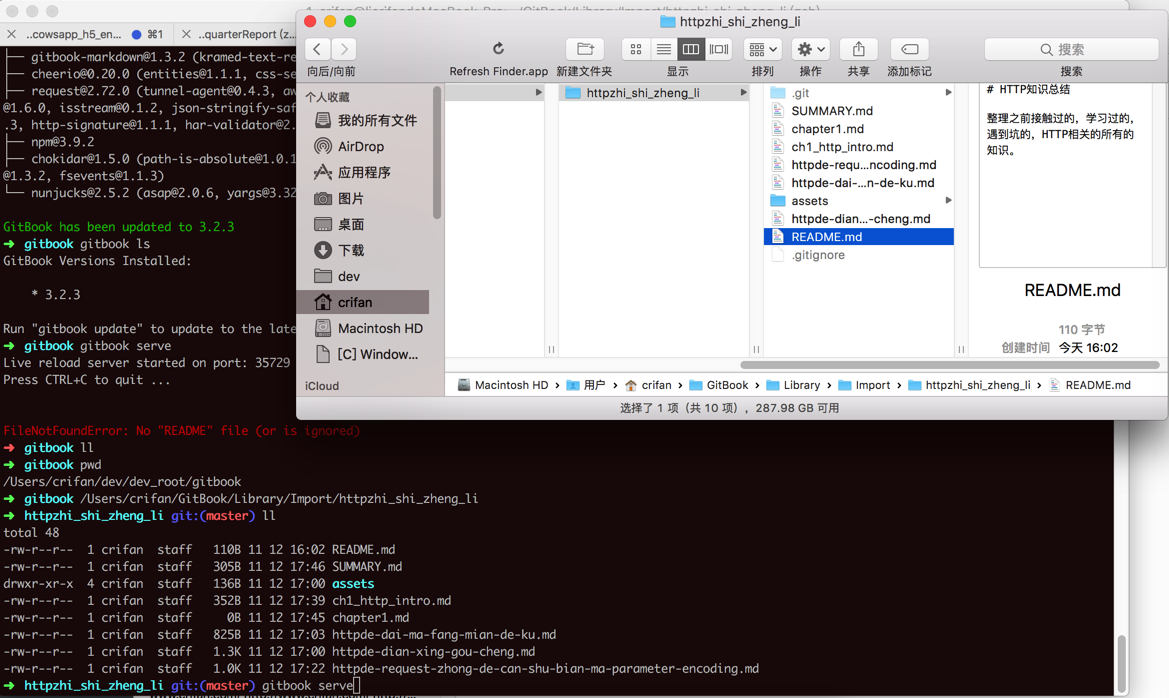Click 用户 in the path bar

(x=586, y=385)
